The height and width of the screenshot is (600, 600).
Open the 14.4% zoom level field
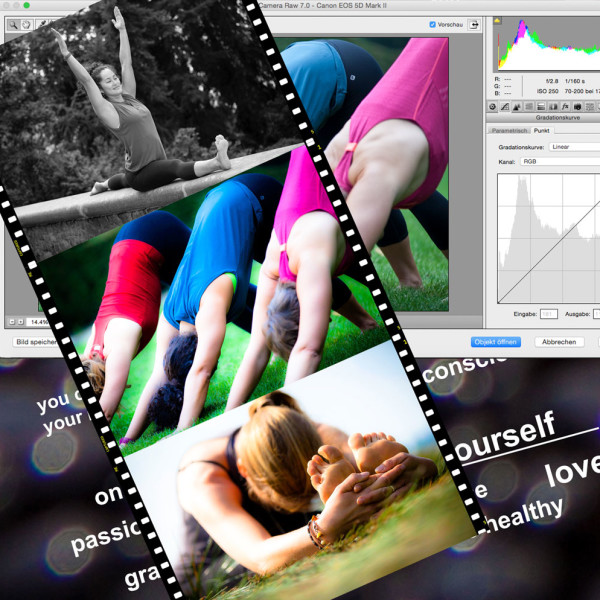point(39,322)
